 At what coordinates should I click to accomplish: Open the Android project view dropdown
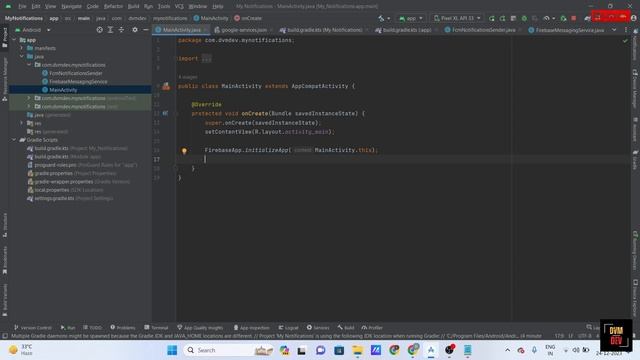[x=32, y=30]
